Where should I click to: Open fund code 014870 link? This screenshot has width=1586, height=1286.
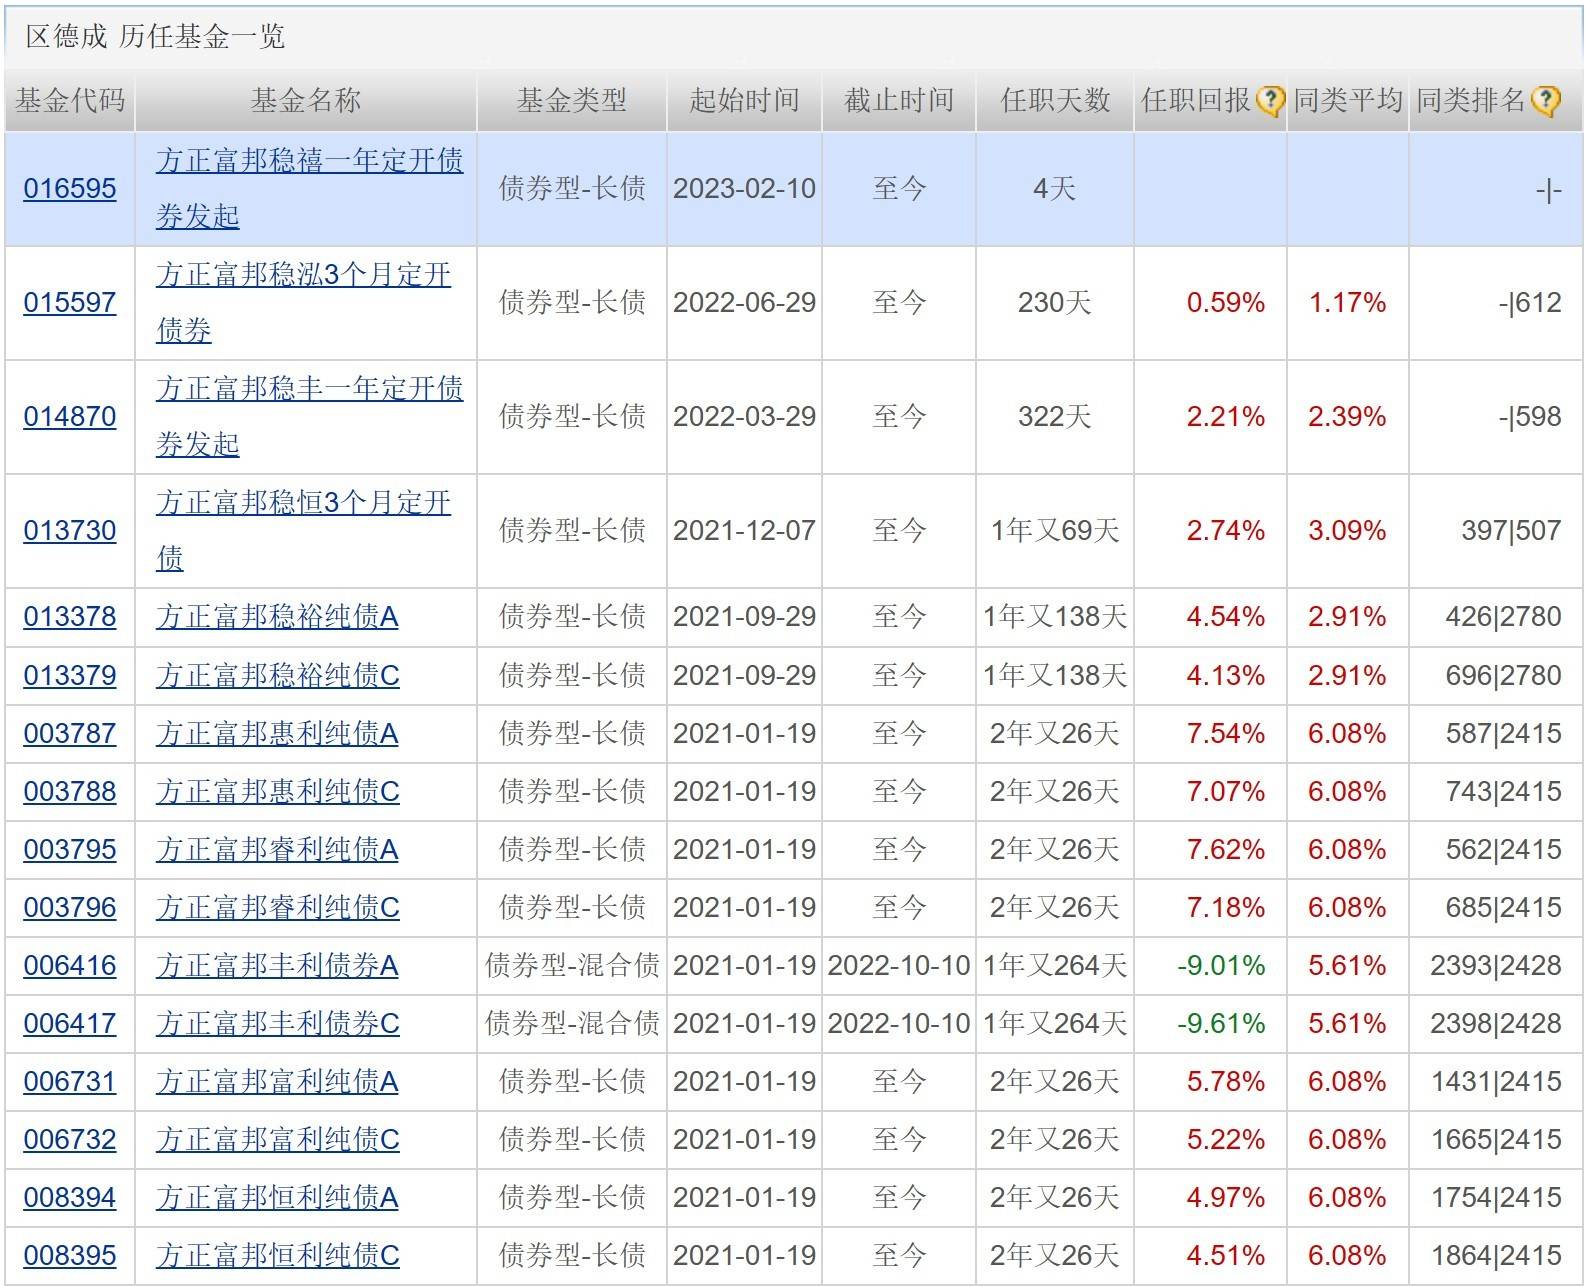[70, 417]
